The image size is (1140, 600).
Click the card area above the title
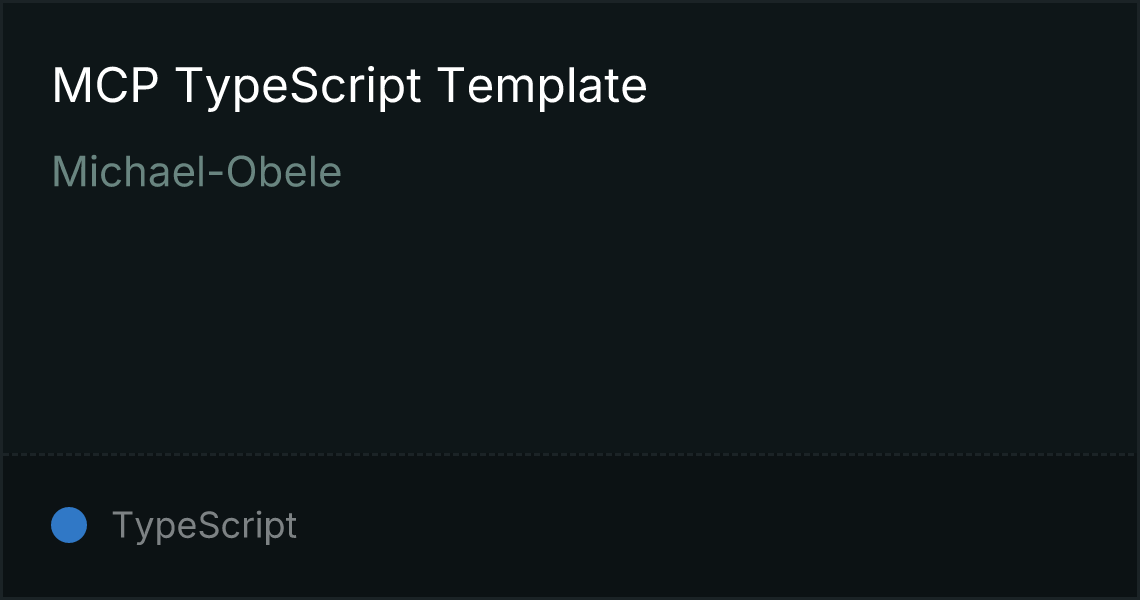(570, 30)
